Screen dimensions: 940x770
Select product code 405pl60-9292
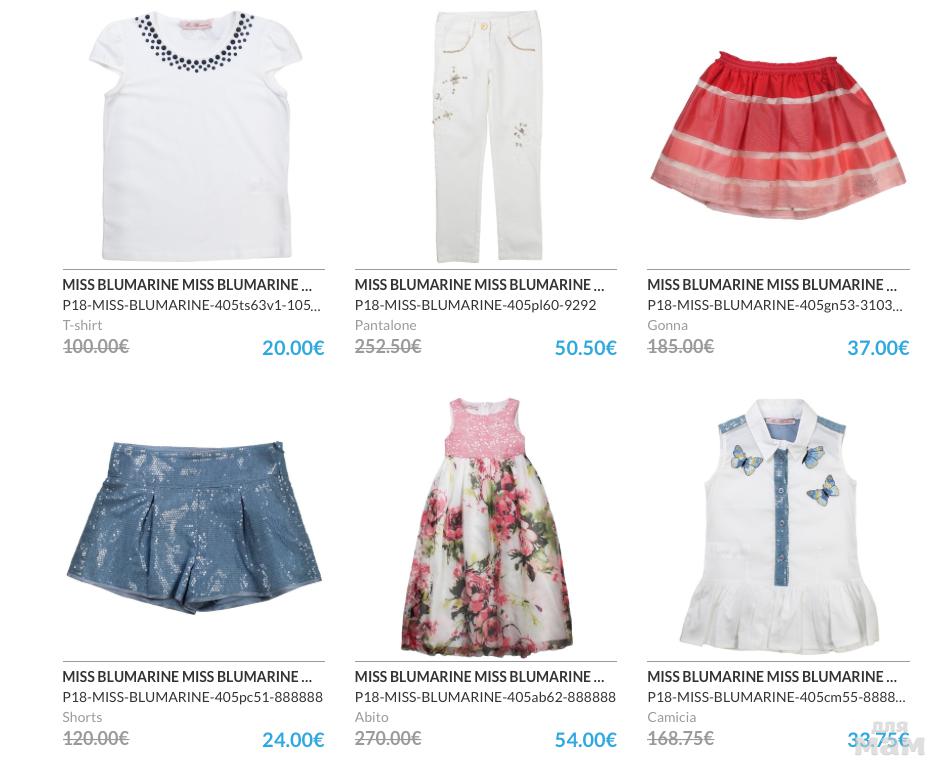point(475,305)
